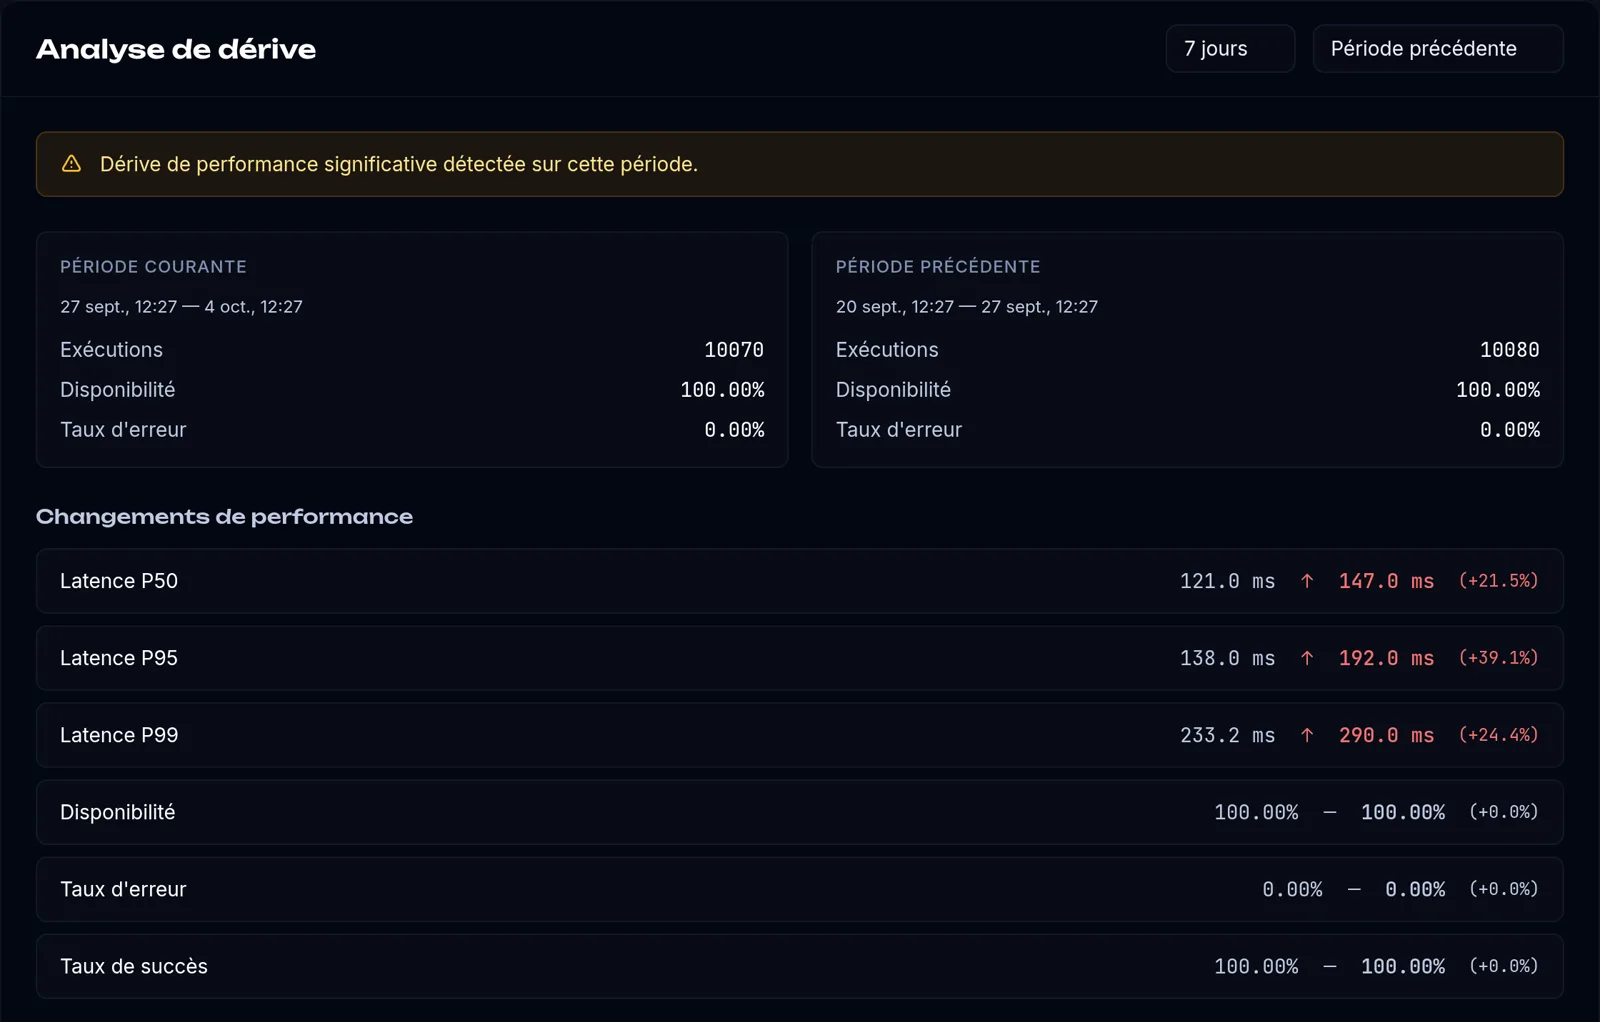Viewport: 1600px width, 1022px height.
Task: Click the Période précédente card header
Action: (x=938, y=267)
